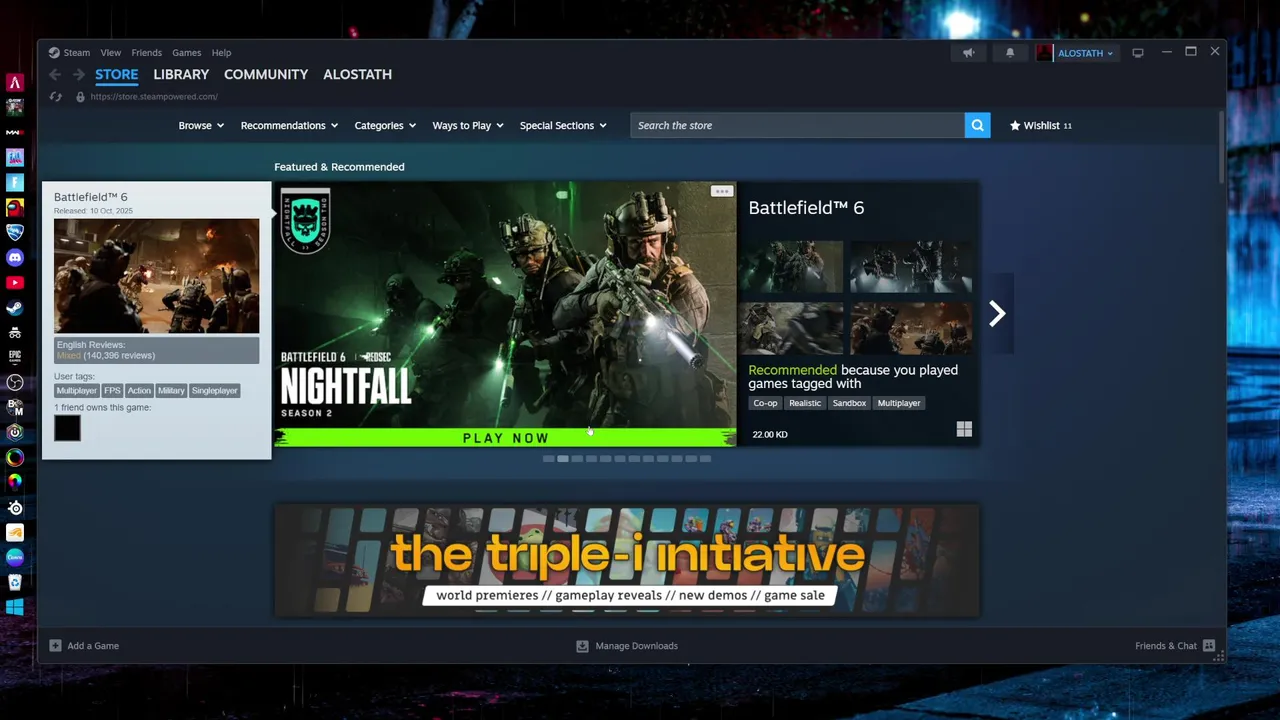Open the Steam announcements megaphone icon
The height and width of the screenshot is (720, 1280).
pos(968,53)
